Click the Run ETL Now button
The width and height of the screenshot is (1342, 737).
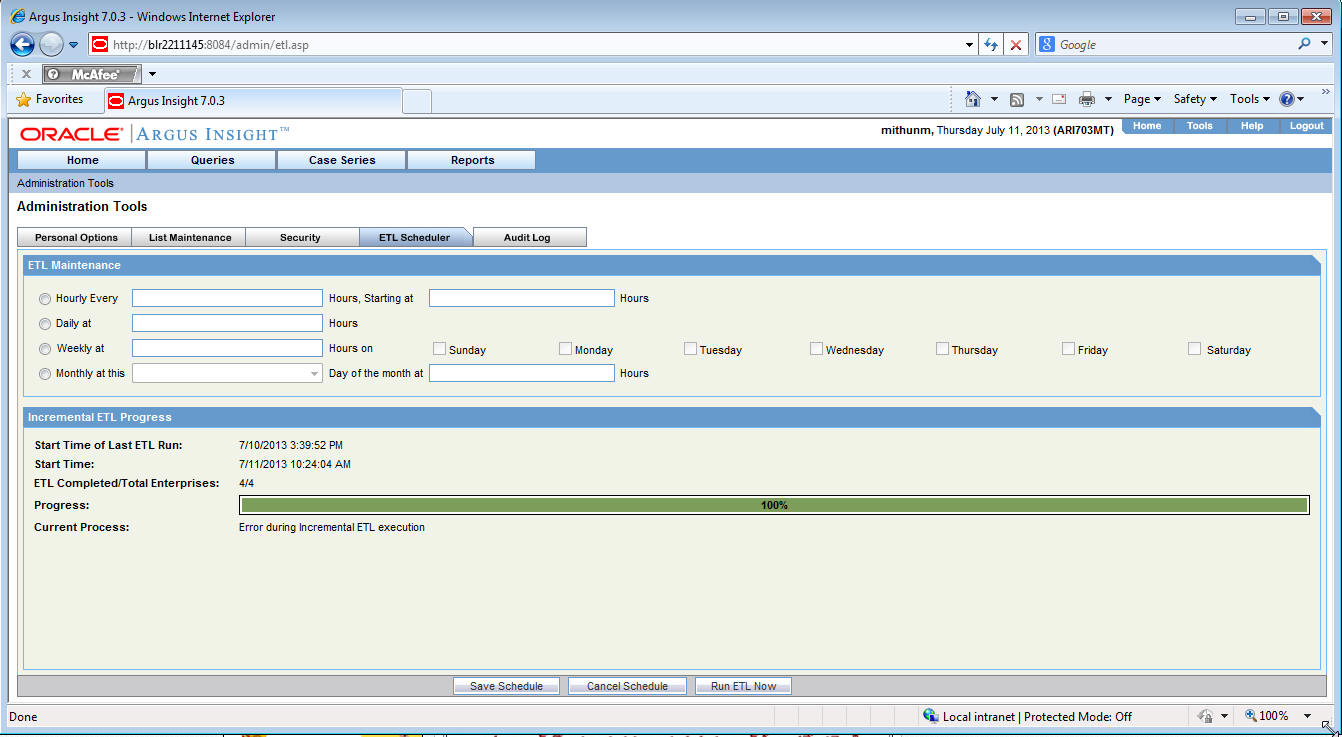pyautogui.click(x=743, y=686)
